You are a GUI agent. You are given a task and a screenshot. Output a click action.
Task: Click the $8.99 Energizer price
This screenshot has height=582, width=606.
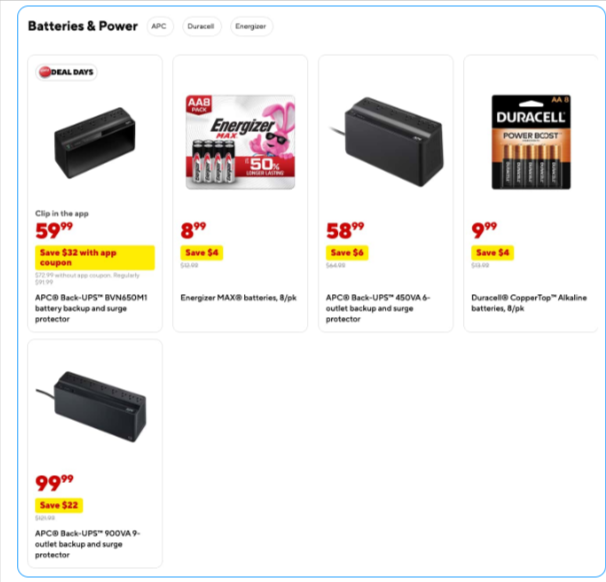pos(194,231)
